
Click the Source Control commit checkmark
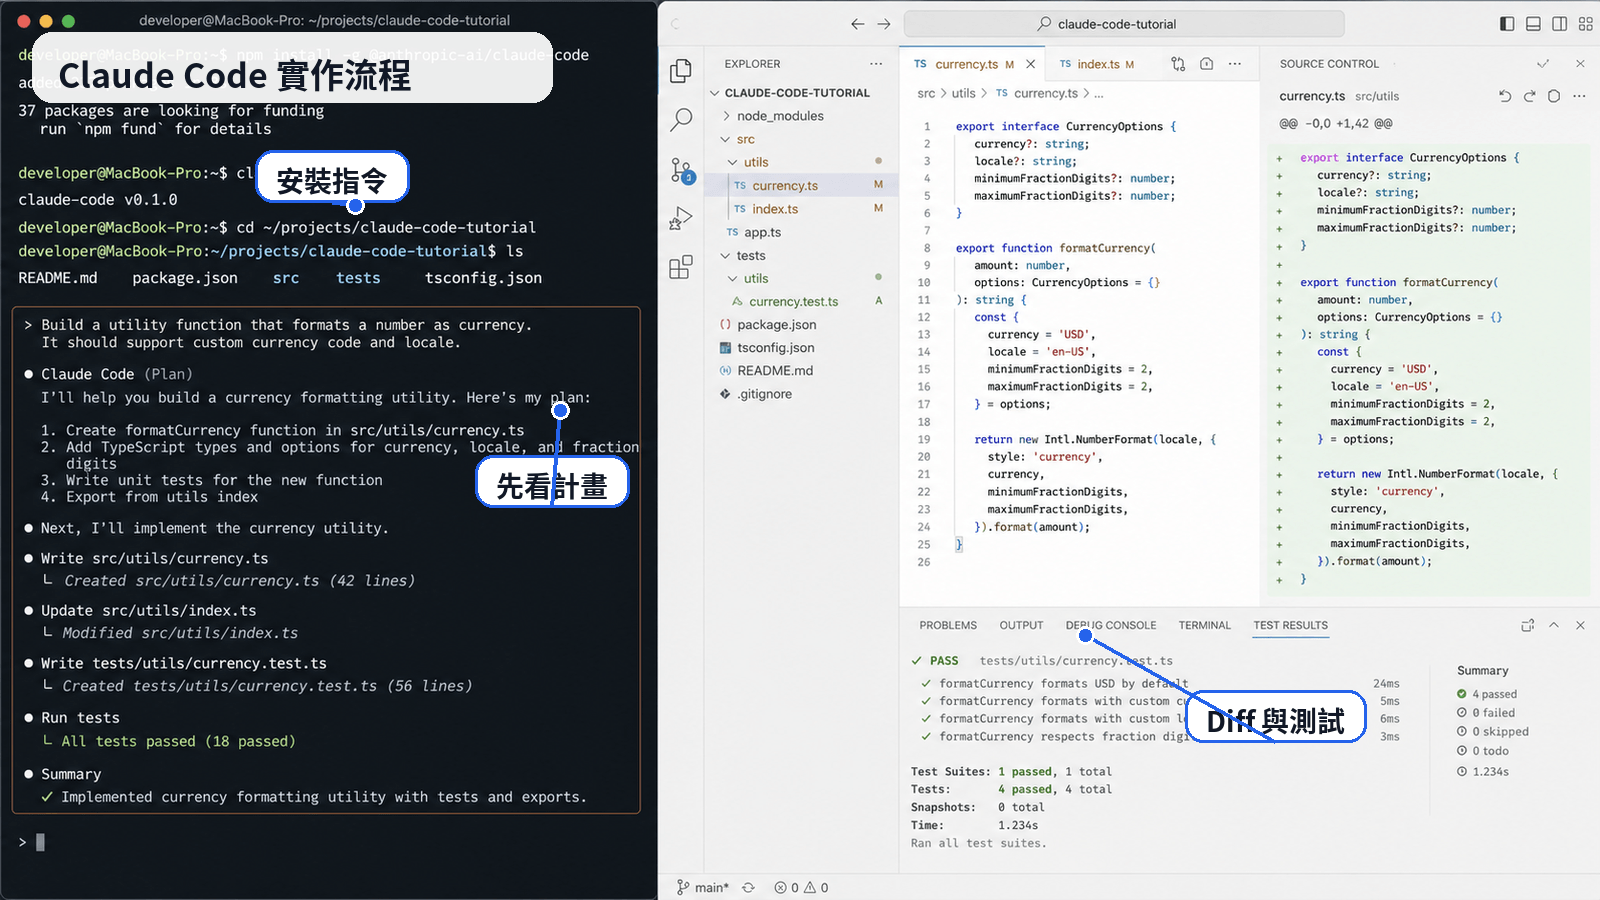(x=1543, y=64)
